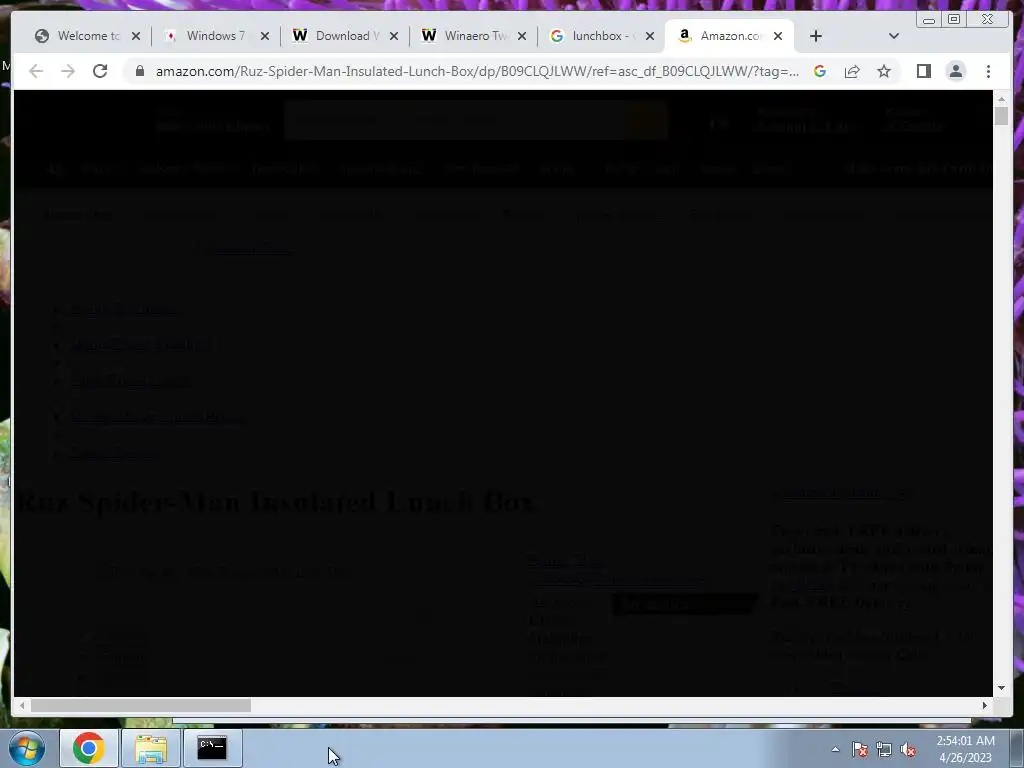Close the lunchbox Google search tab
Image resolution: width=1024 pixels, height=768 pixels.
click(x=650, y=36)
